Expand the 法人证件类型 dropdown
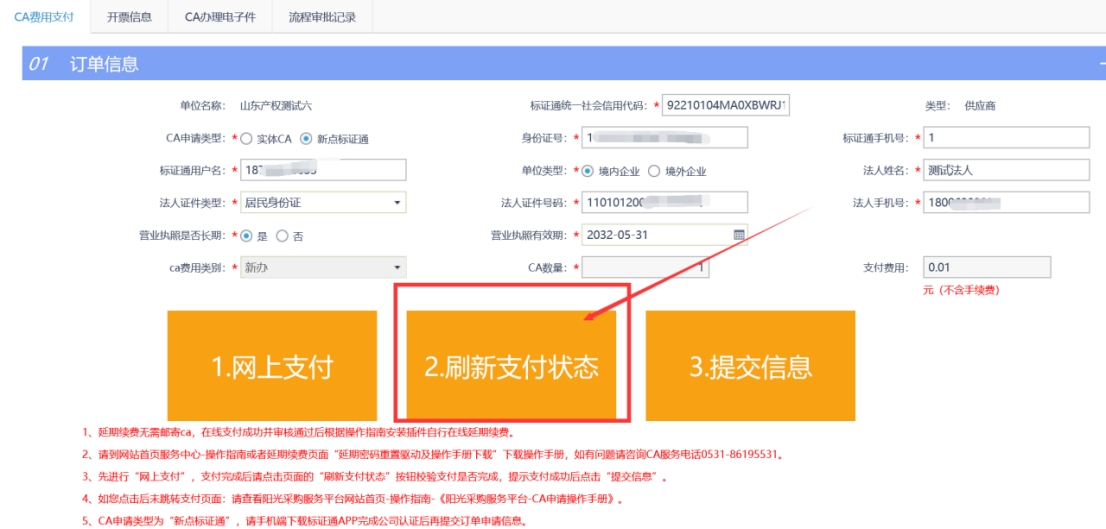 tap(398, 203)
